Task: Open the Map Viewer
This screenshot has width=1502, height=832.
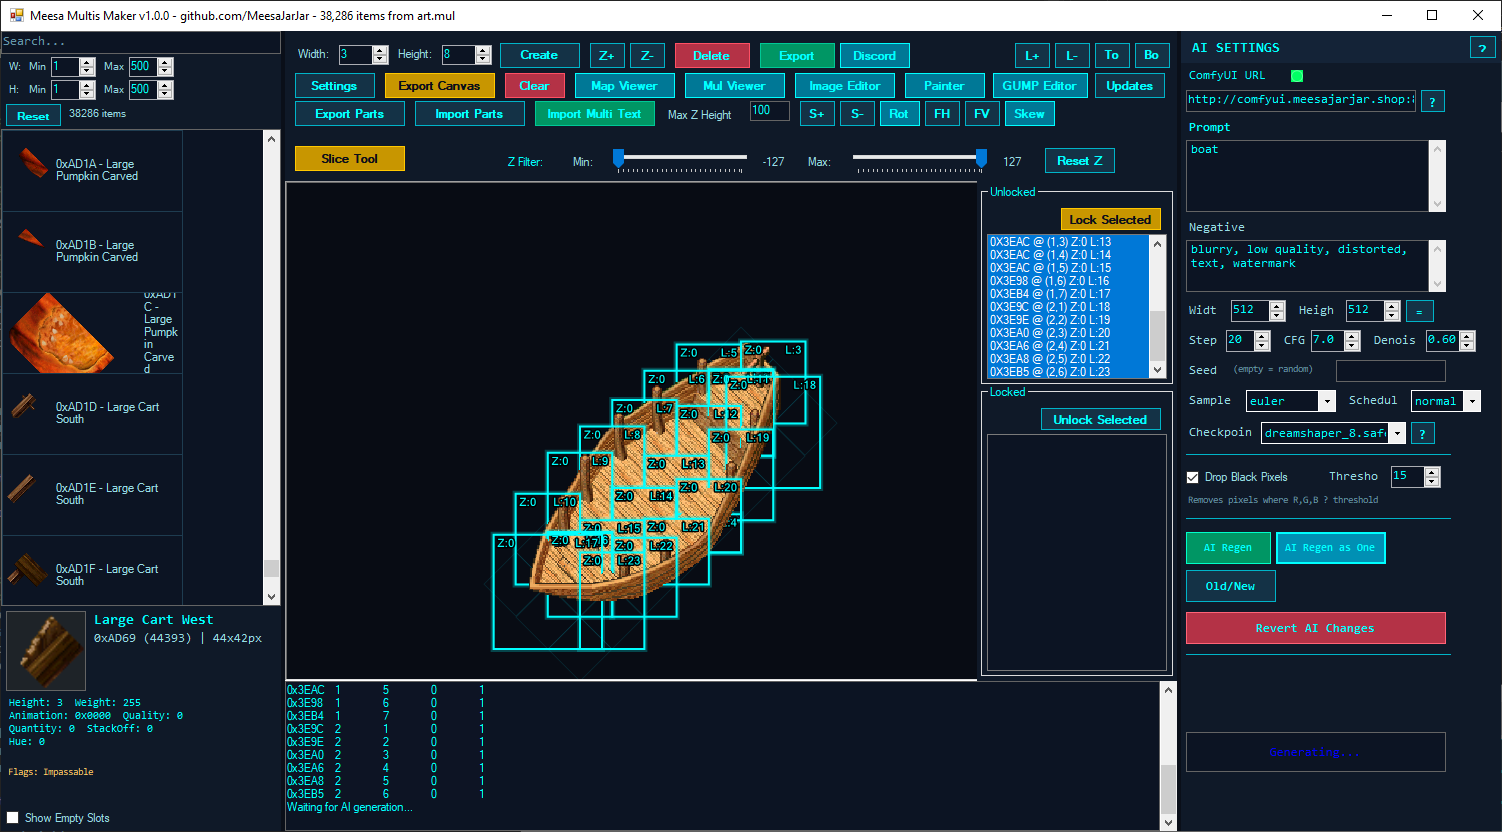Action: (x=624, y=85)
